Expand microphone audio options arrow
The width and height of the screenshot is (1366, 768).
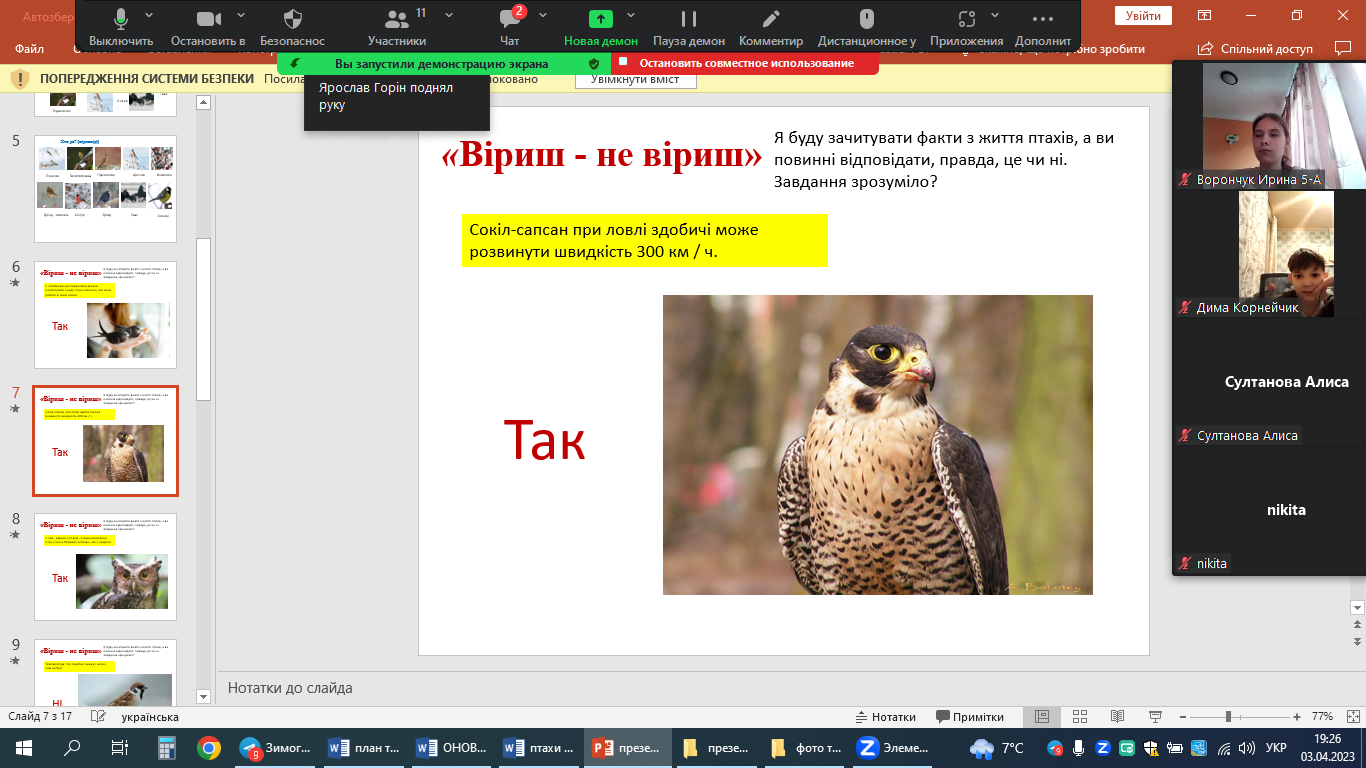150,15
